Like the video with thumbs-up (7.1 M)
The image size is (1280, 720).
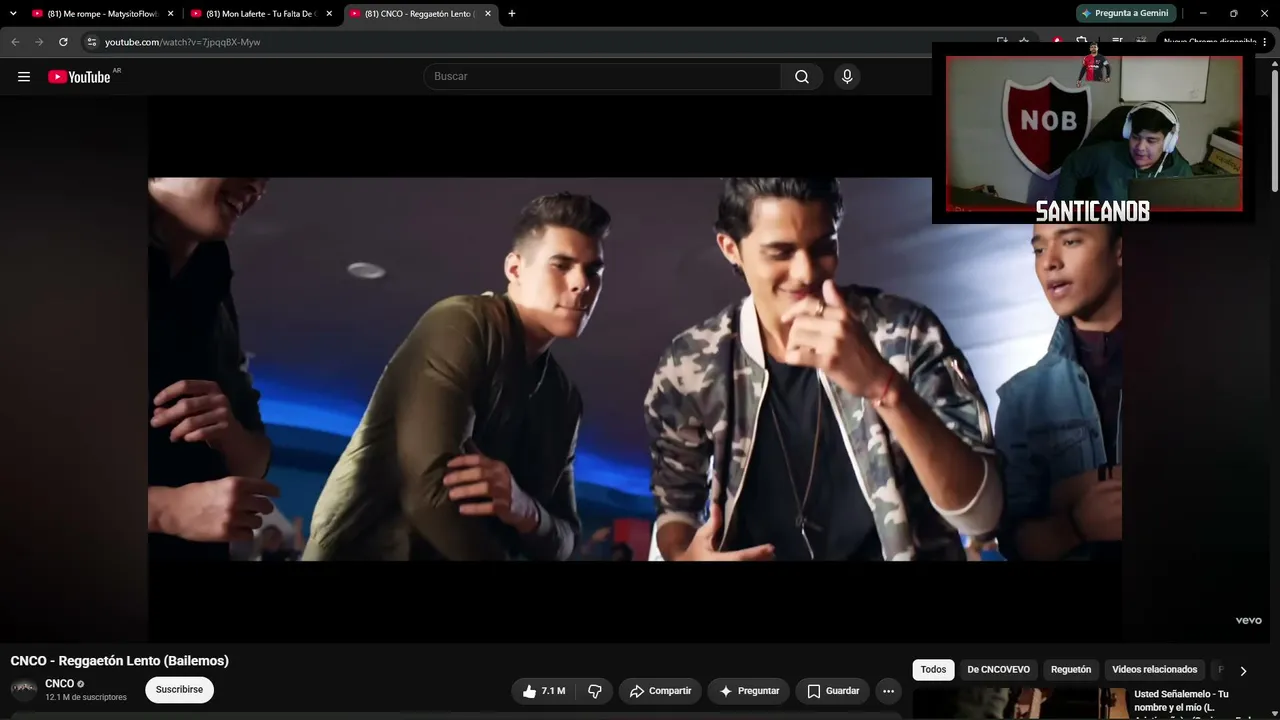(544, 691)
